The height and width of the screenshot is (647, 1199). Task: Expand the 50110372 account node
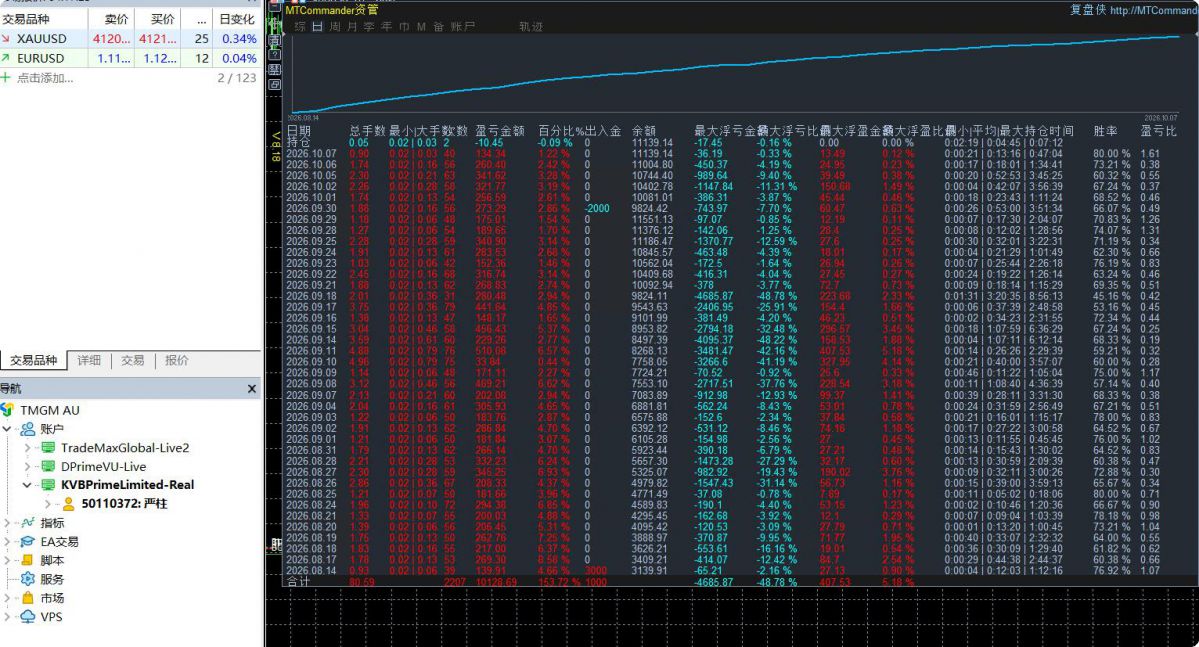[x=47, y=504]
